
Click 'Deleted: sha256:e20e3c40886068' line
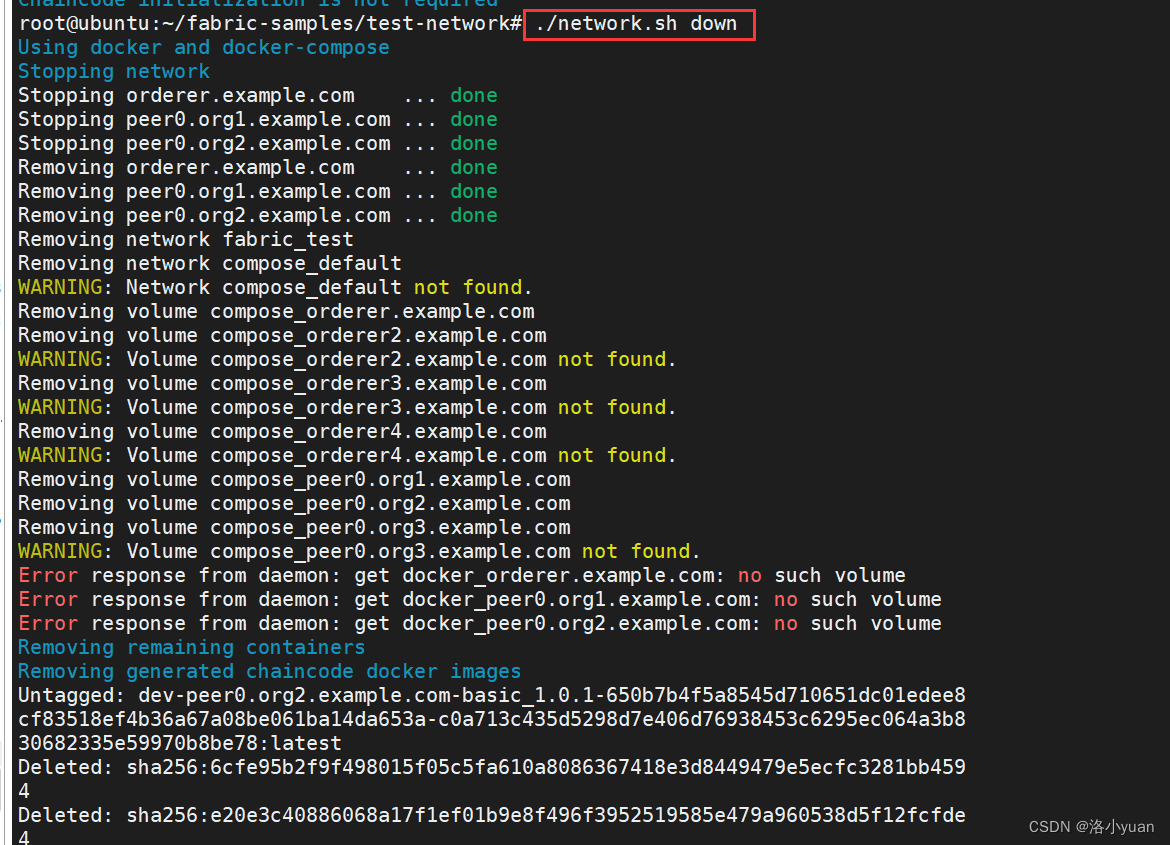(x=492, y=815)
